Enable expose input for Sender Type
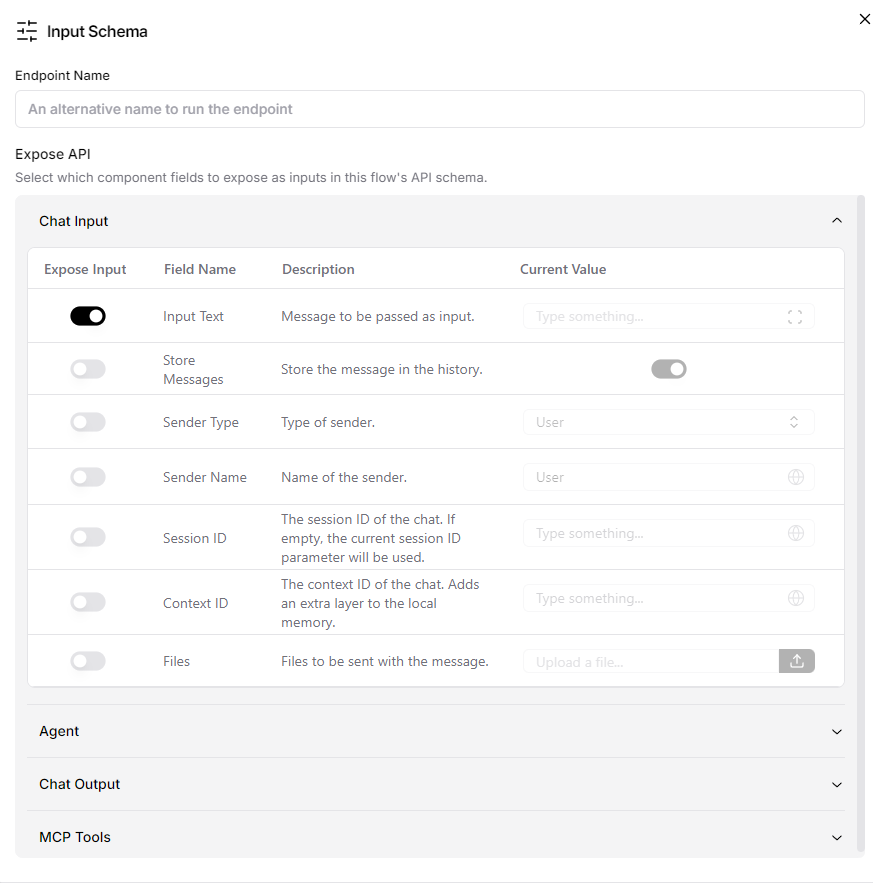 [x=88, y=423]
